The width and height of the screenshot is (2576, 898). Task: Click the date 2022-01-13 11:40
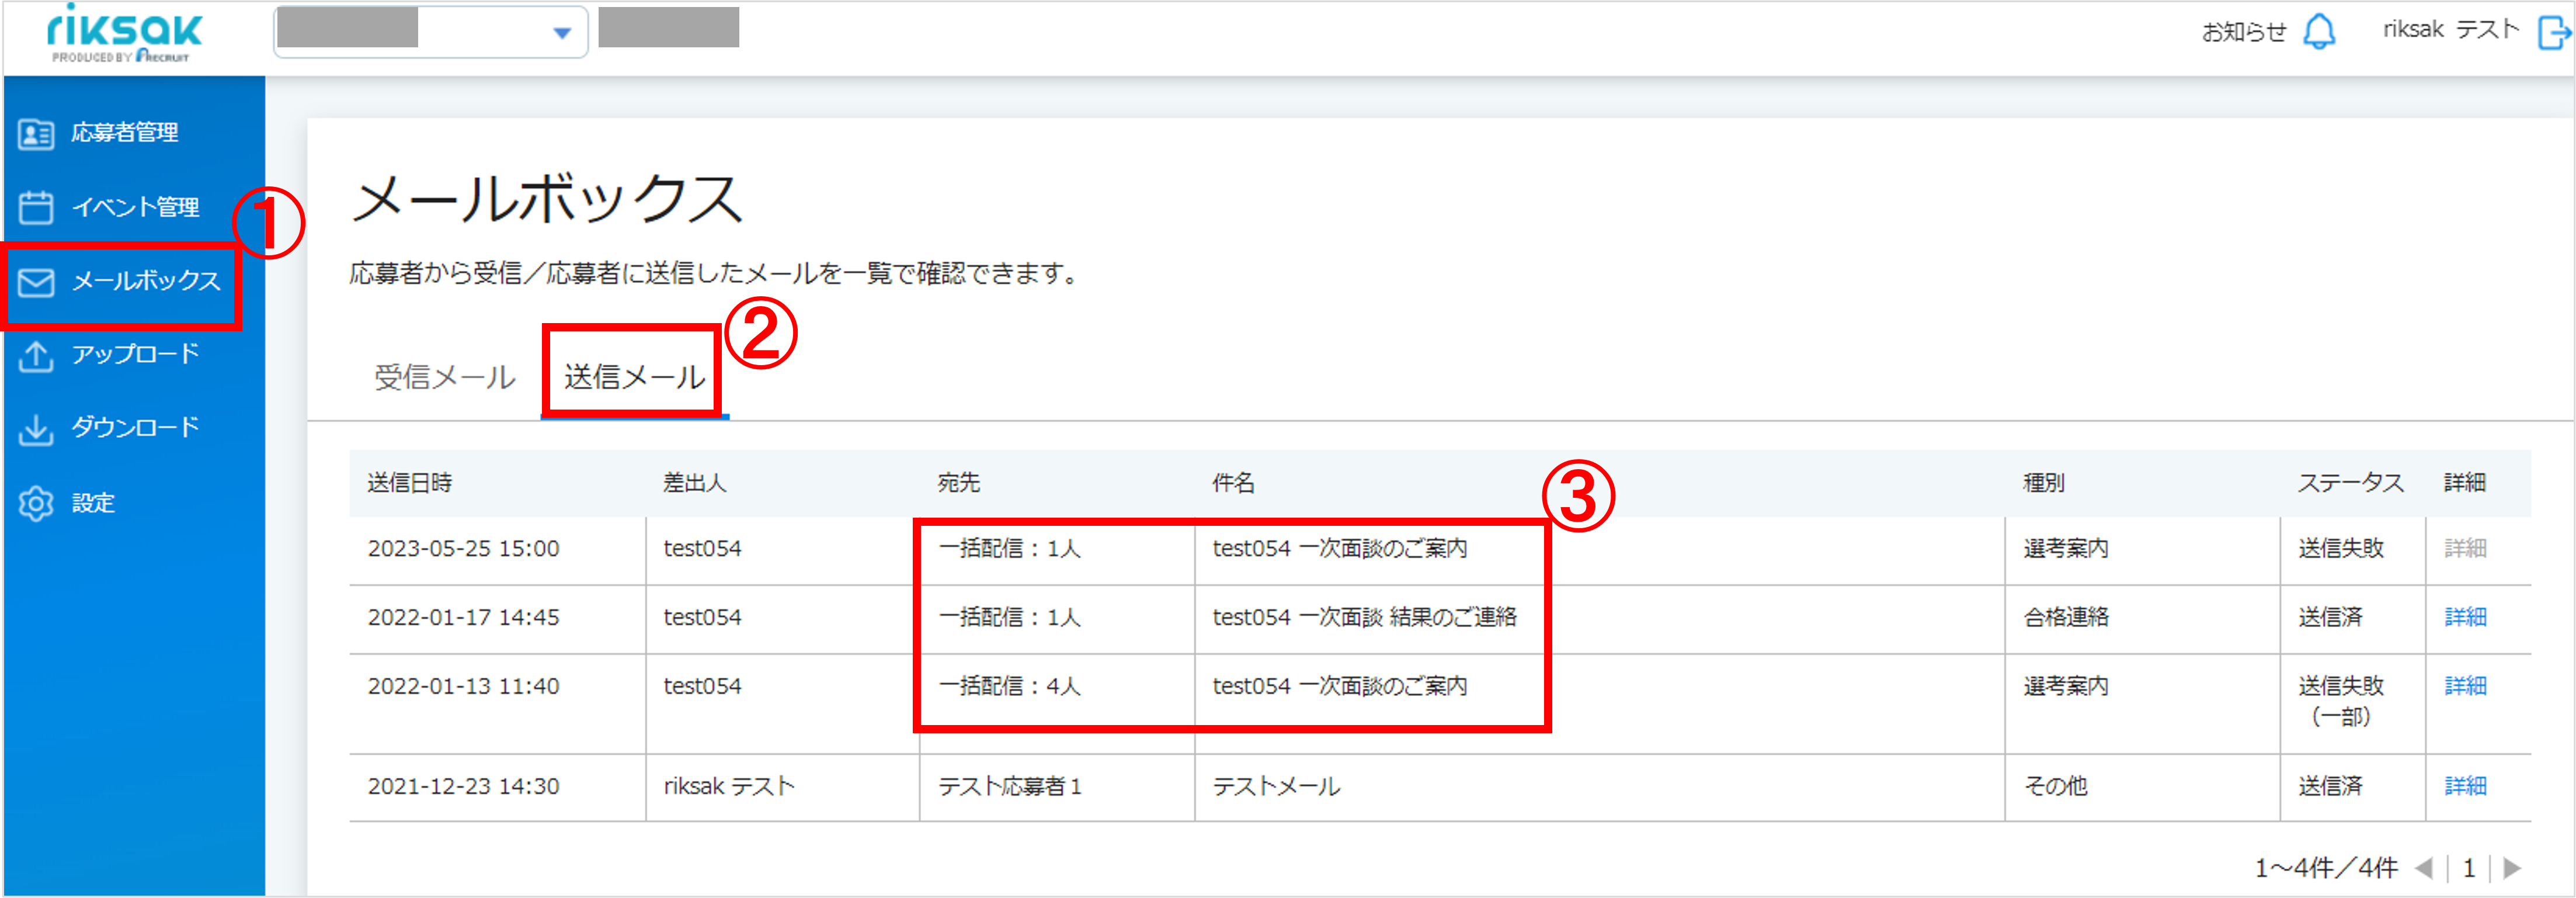[463, 686]
